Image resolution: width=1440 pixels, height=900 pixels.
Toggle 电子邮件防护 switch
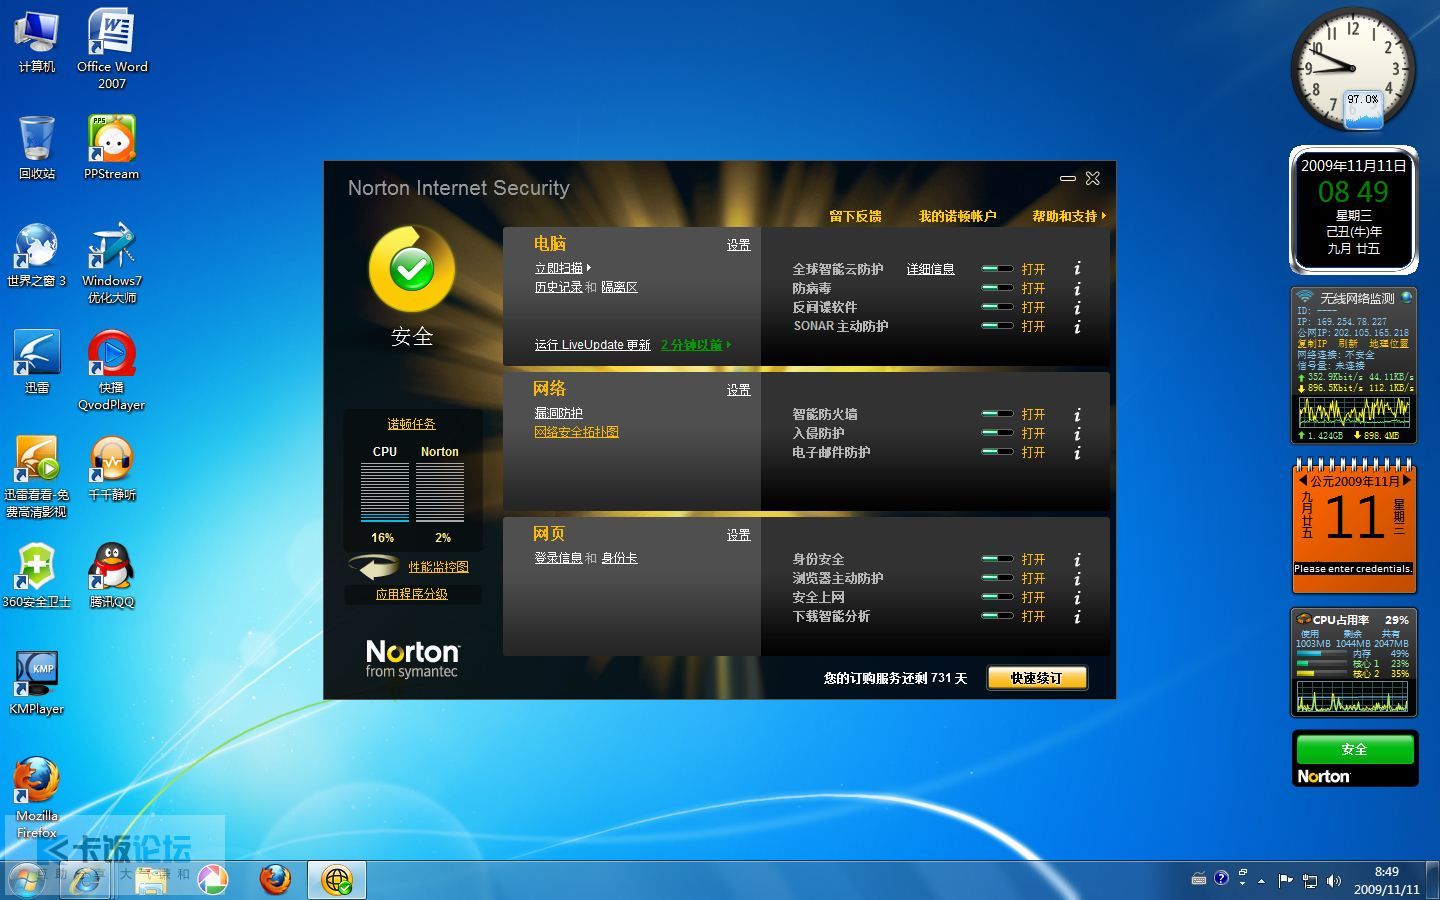[997, 452]
